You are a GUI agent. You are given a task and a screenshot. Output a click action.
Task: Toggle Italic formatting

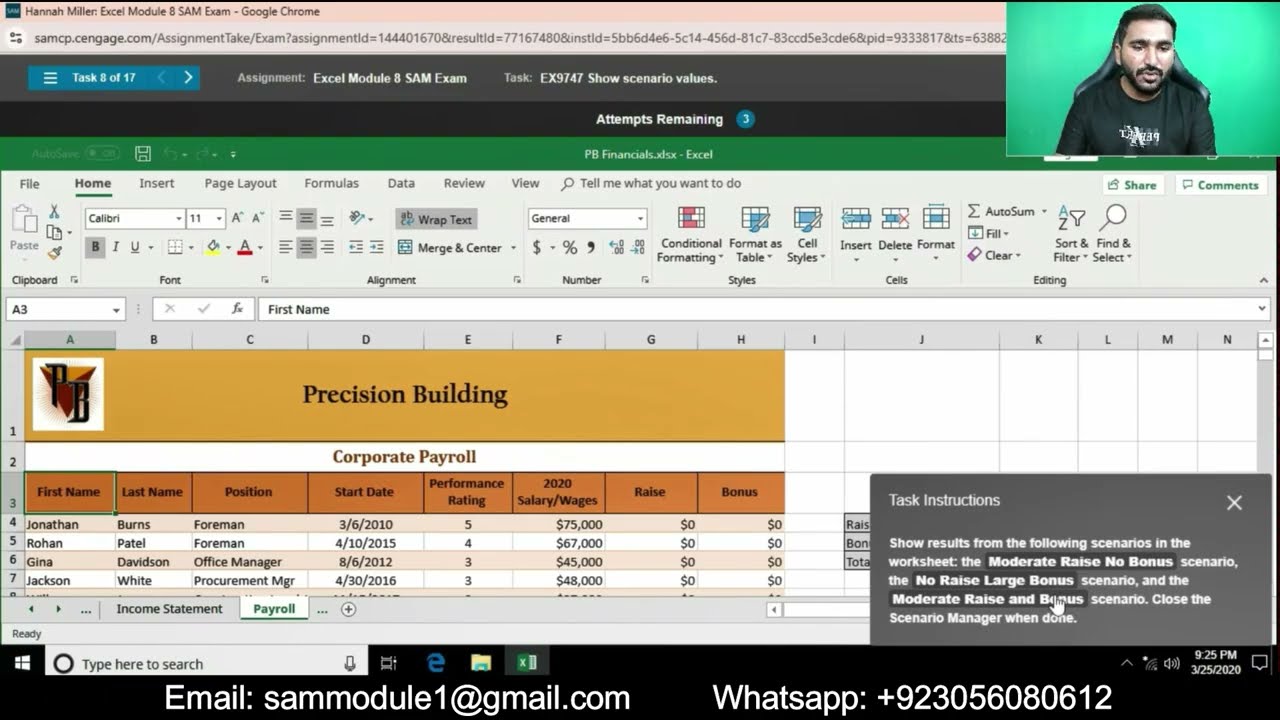tap(115, 247)
